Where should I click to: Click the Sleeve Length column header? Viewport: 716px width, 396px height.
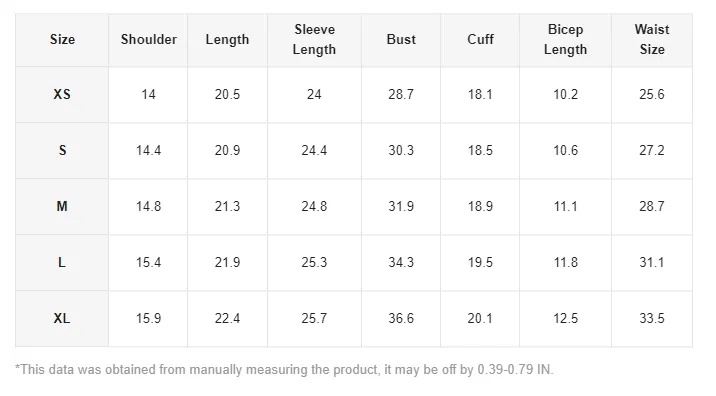pyautogui.click(x=314, y=40)
